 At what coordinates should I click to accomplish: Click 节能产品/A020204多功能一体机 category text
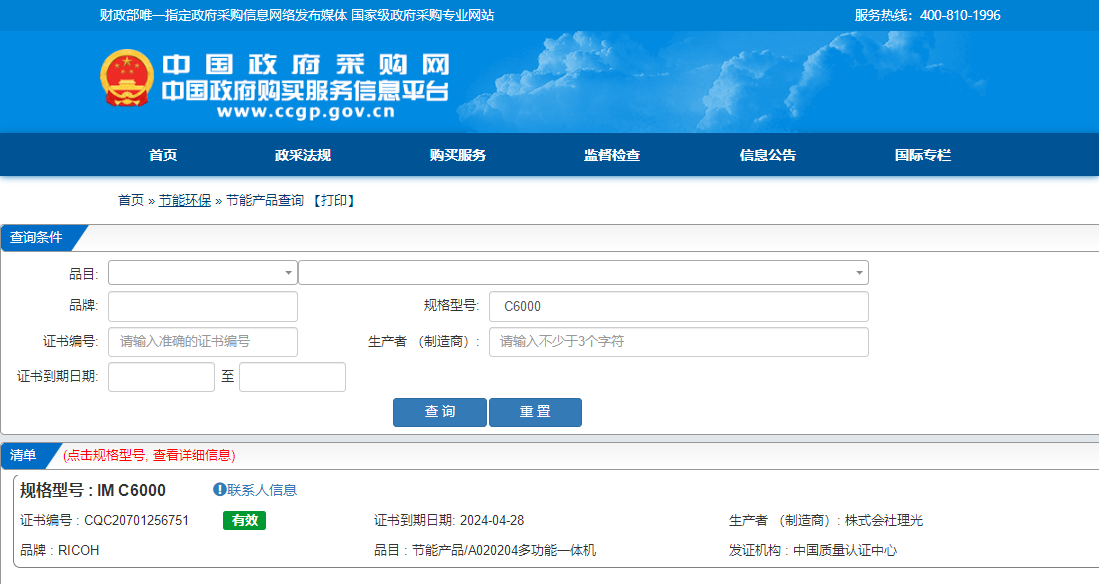tap(503, 550)
